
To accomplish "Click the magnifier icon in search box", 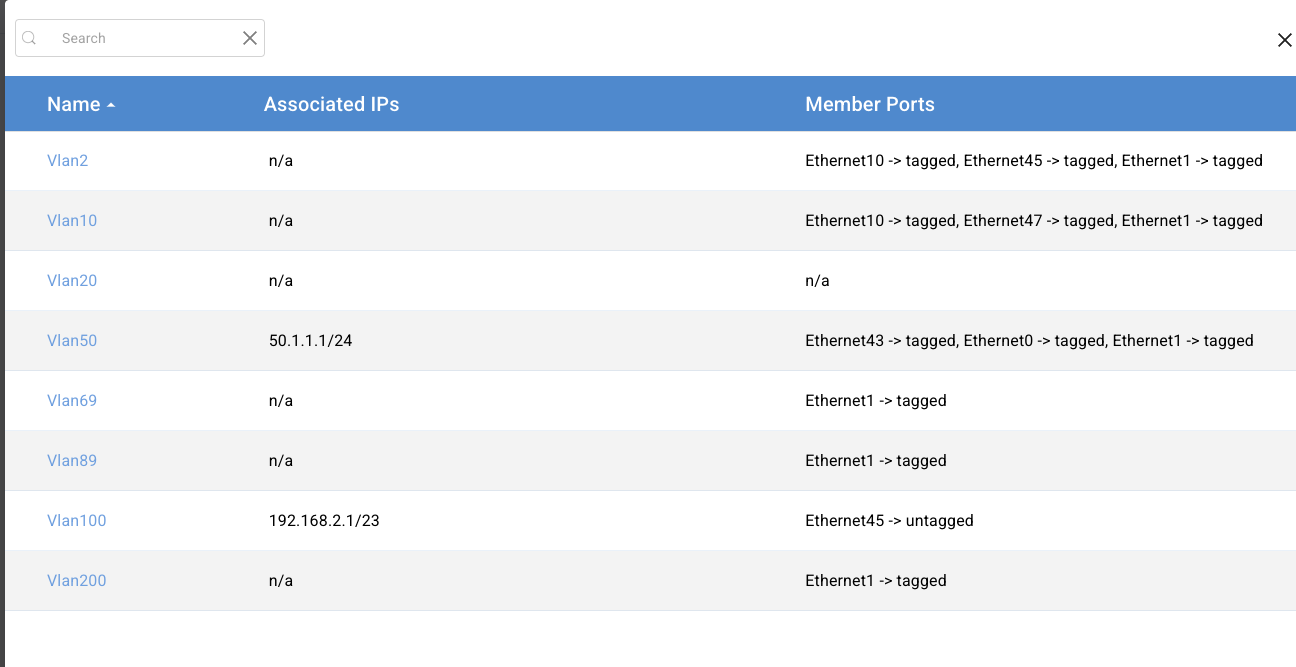I will (x=30, y=38).
